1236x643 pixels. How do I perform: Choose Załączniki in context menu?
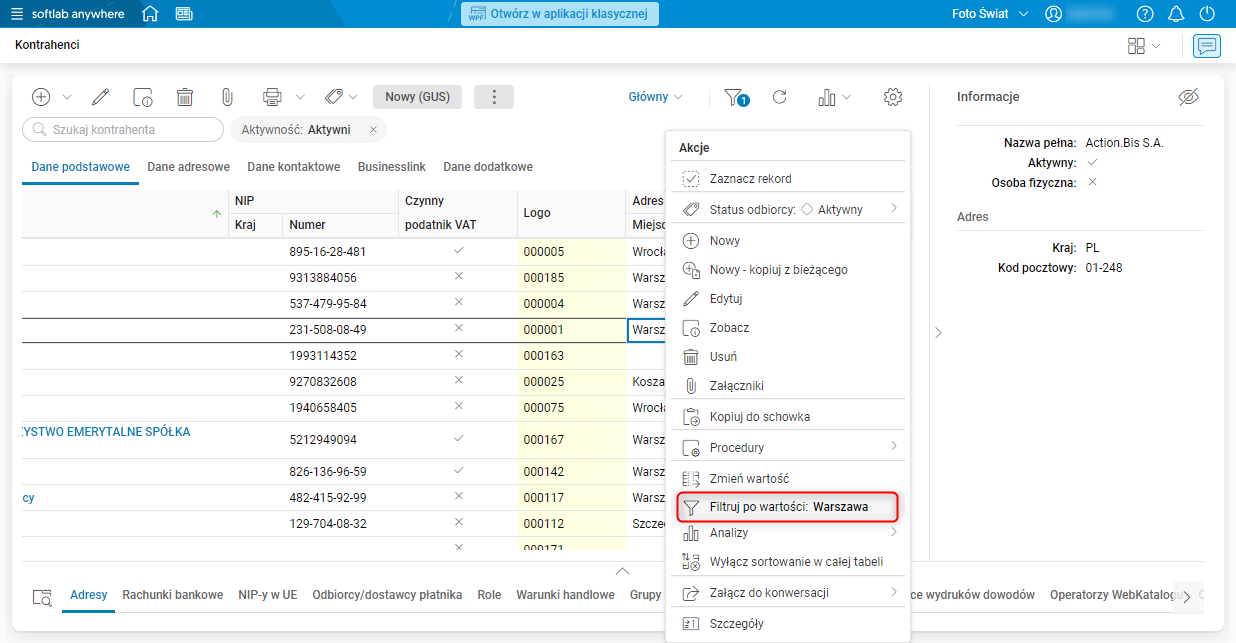tap(787, 386)
